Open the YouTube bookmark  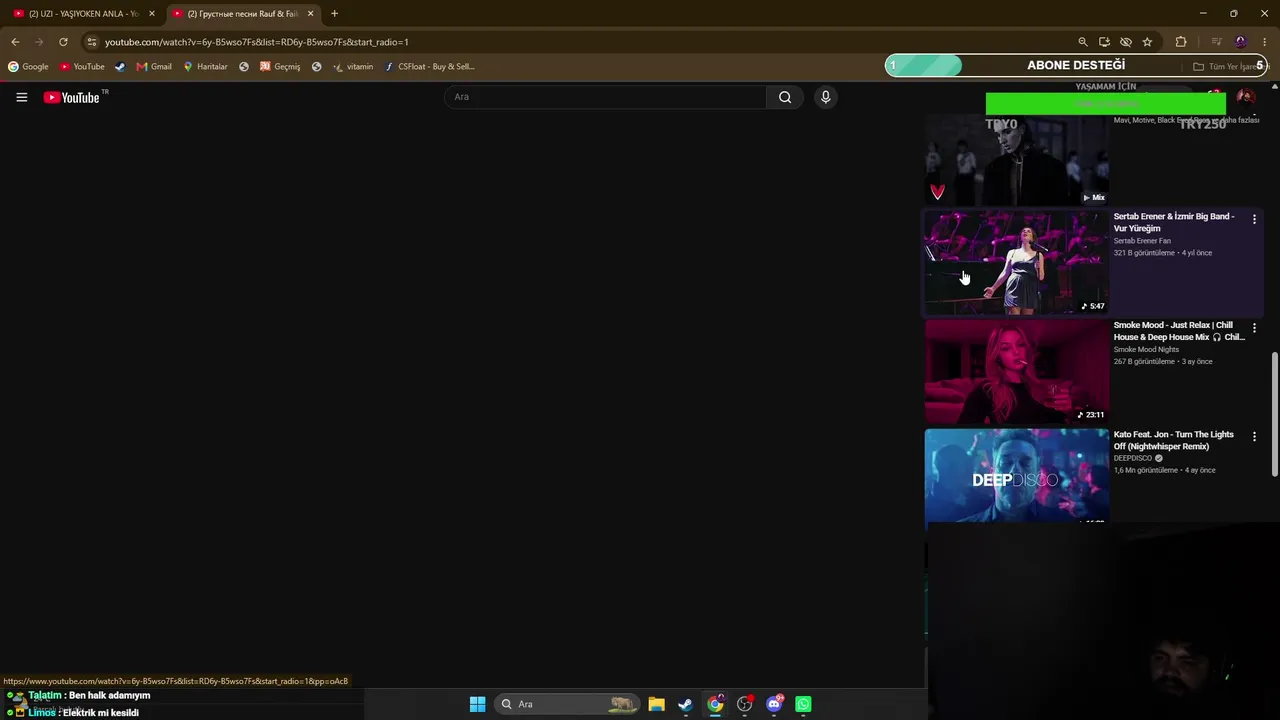[82, 67]
